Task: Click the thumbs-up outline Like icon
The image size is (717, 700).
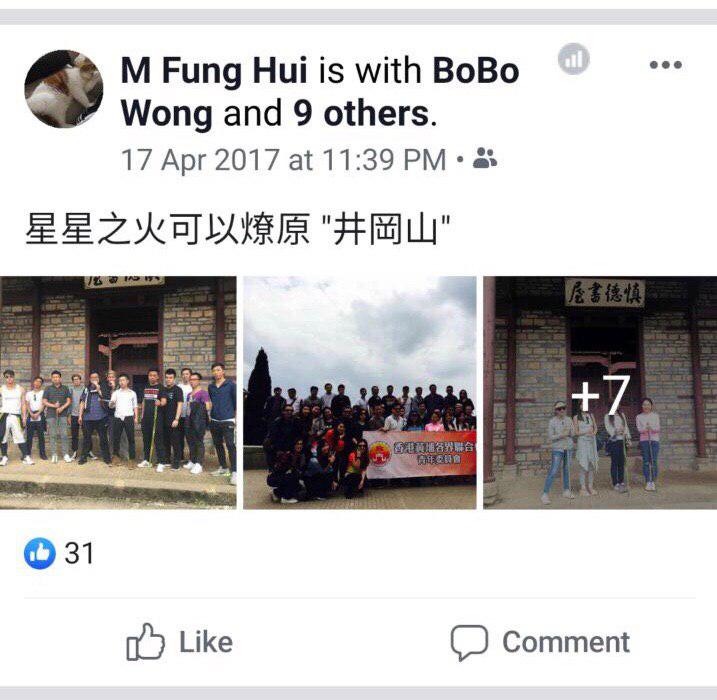Action: [x=145, y=642]
